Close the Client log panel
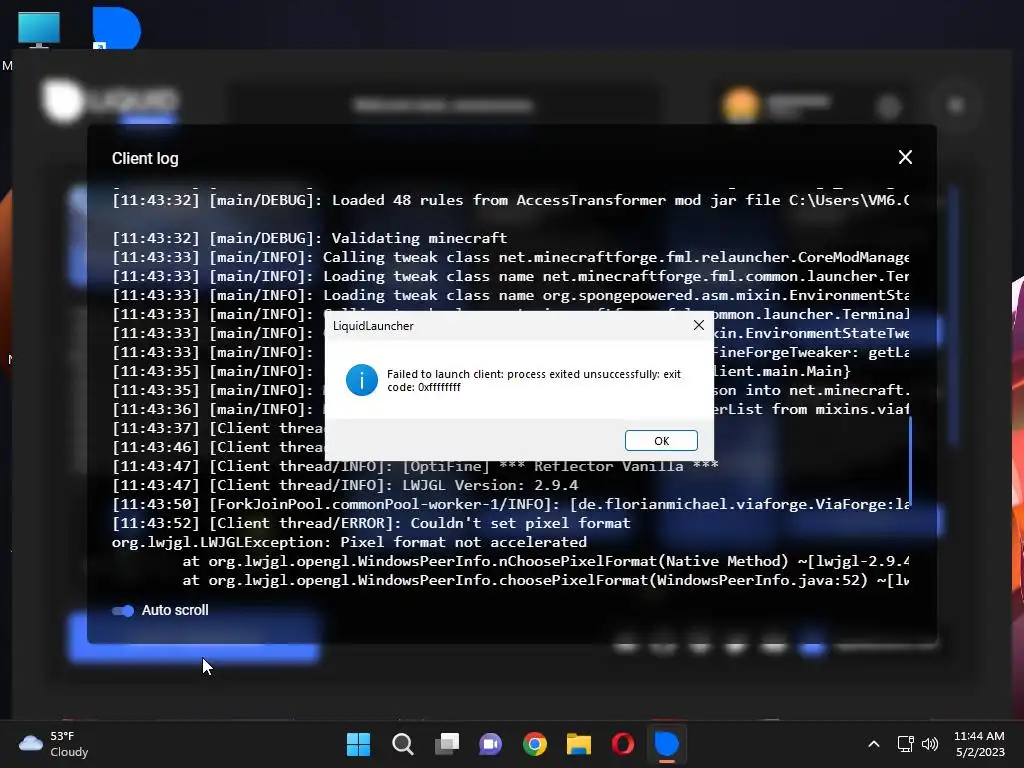 (x=905, y=157)
